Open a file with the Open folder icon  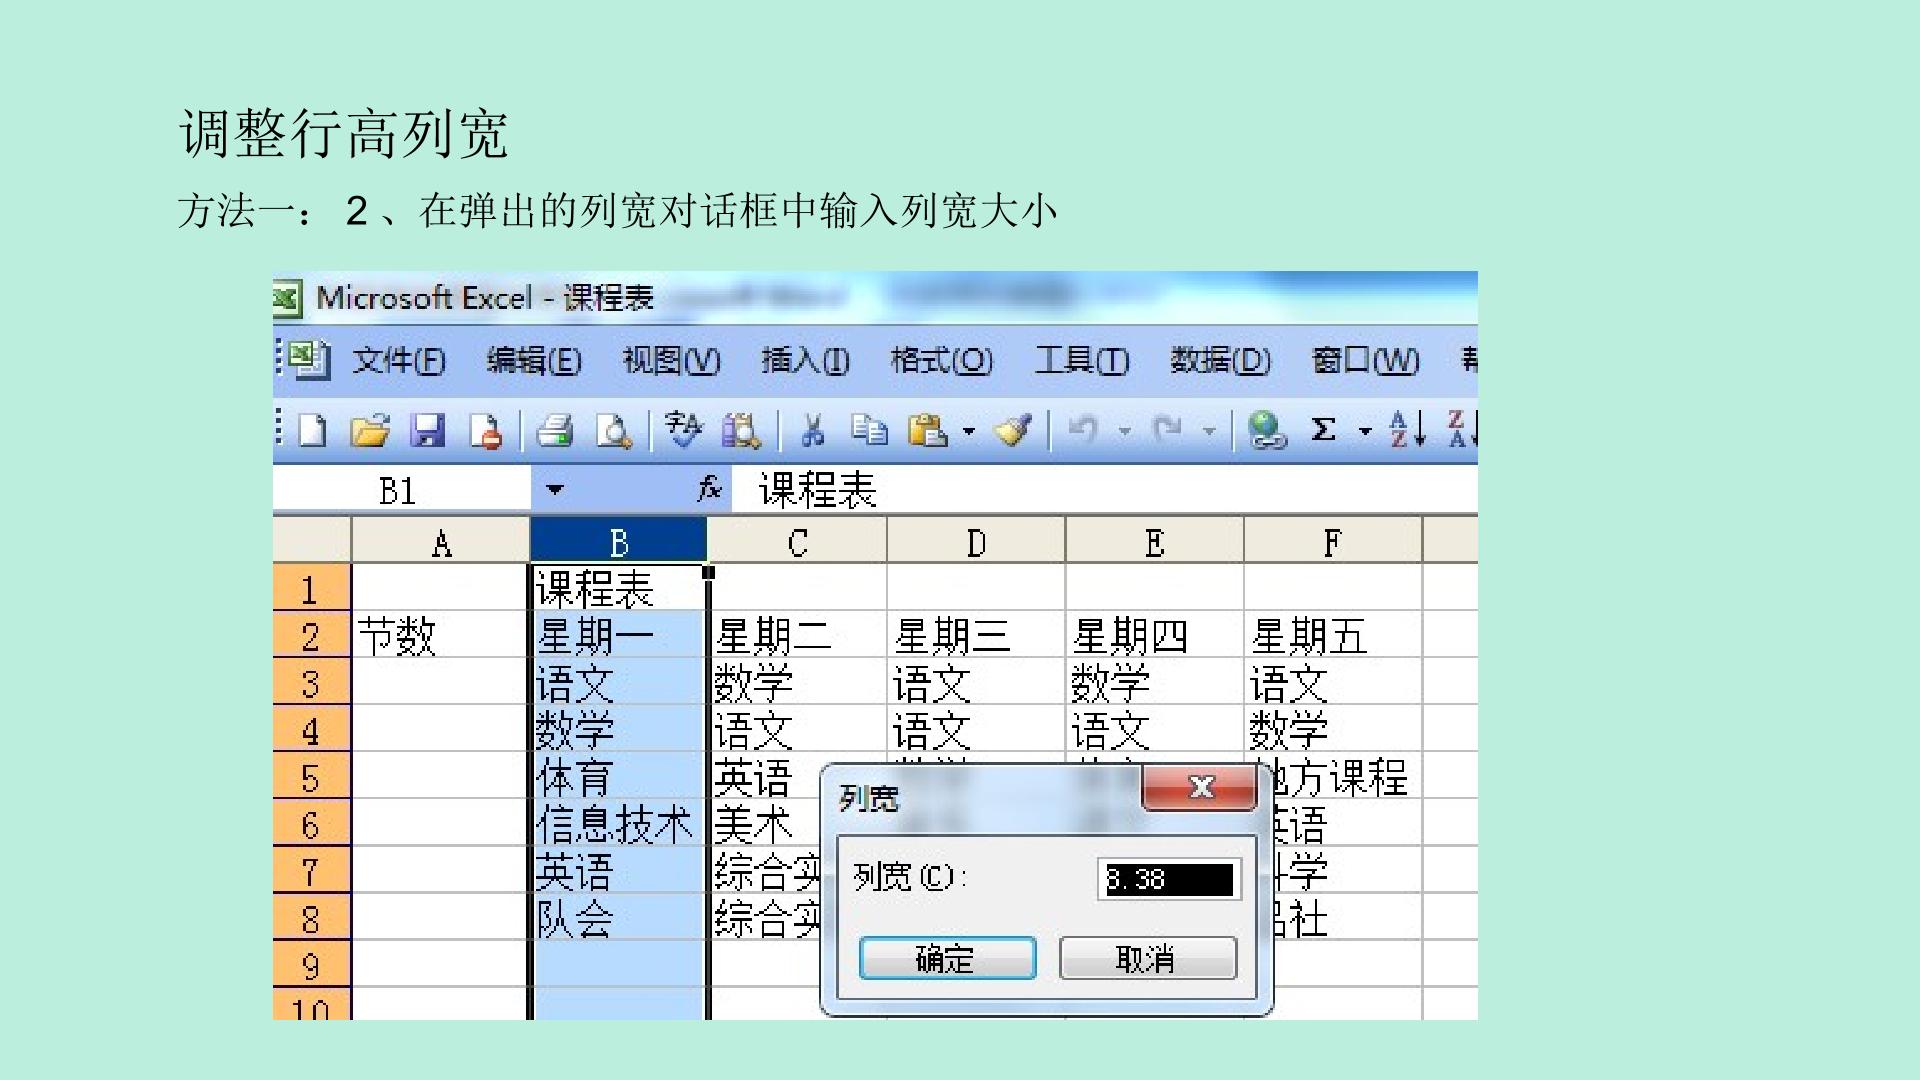point(370,431)
